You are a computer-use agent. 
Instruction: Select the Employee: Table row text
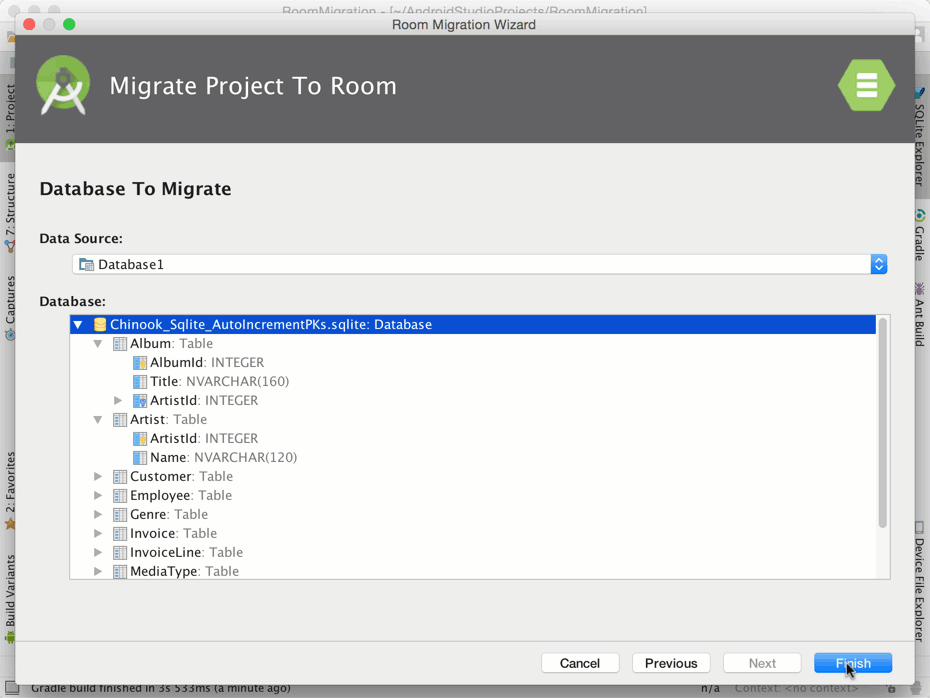(x=181, y=495)
